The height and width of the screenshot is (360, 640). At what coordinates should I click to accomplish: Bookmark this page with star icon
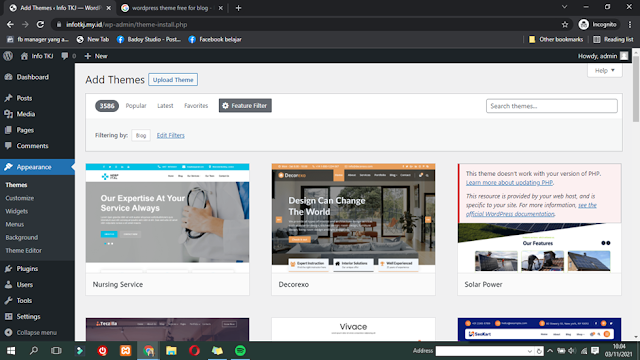click(565, 24)
